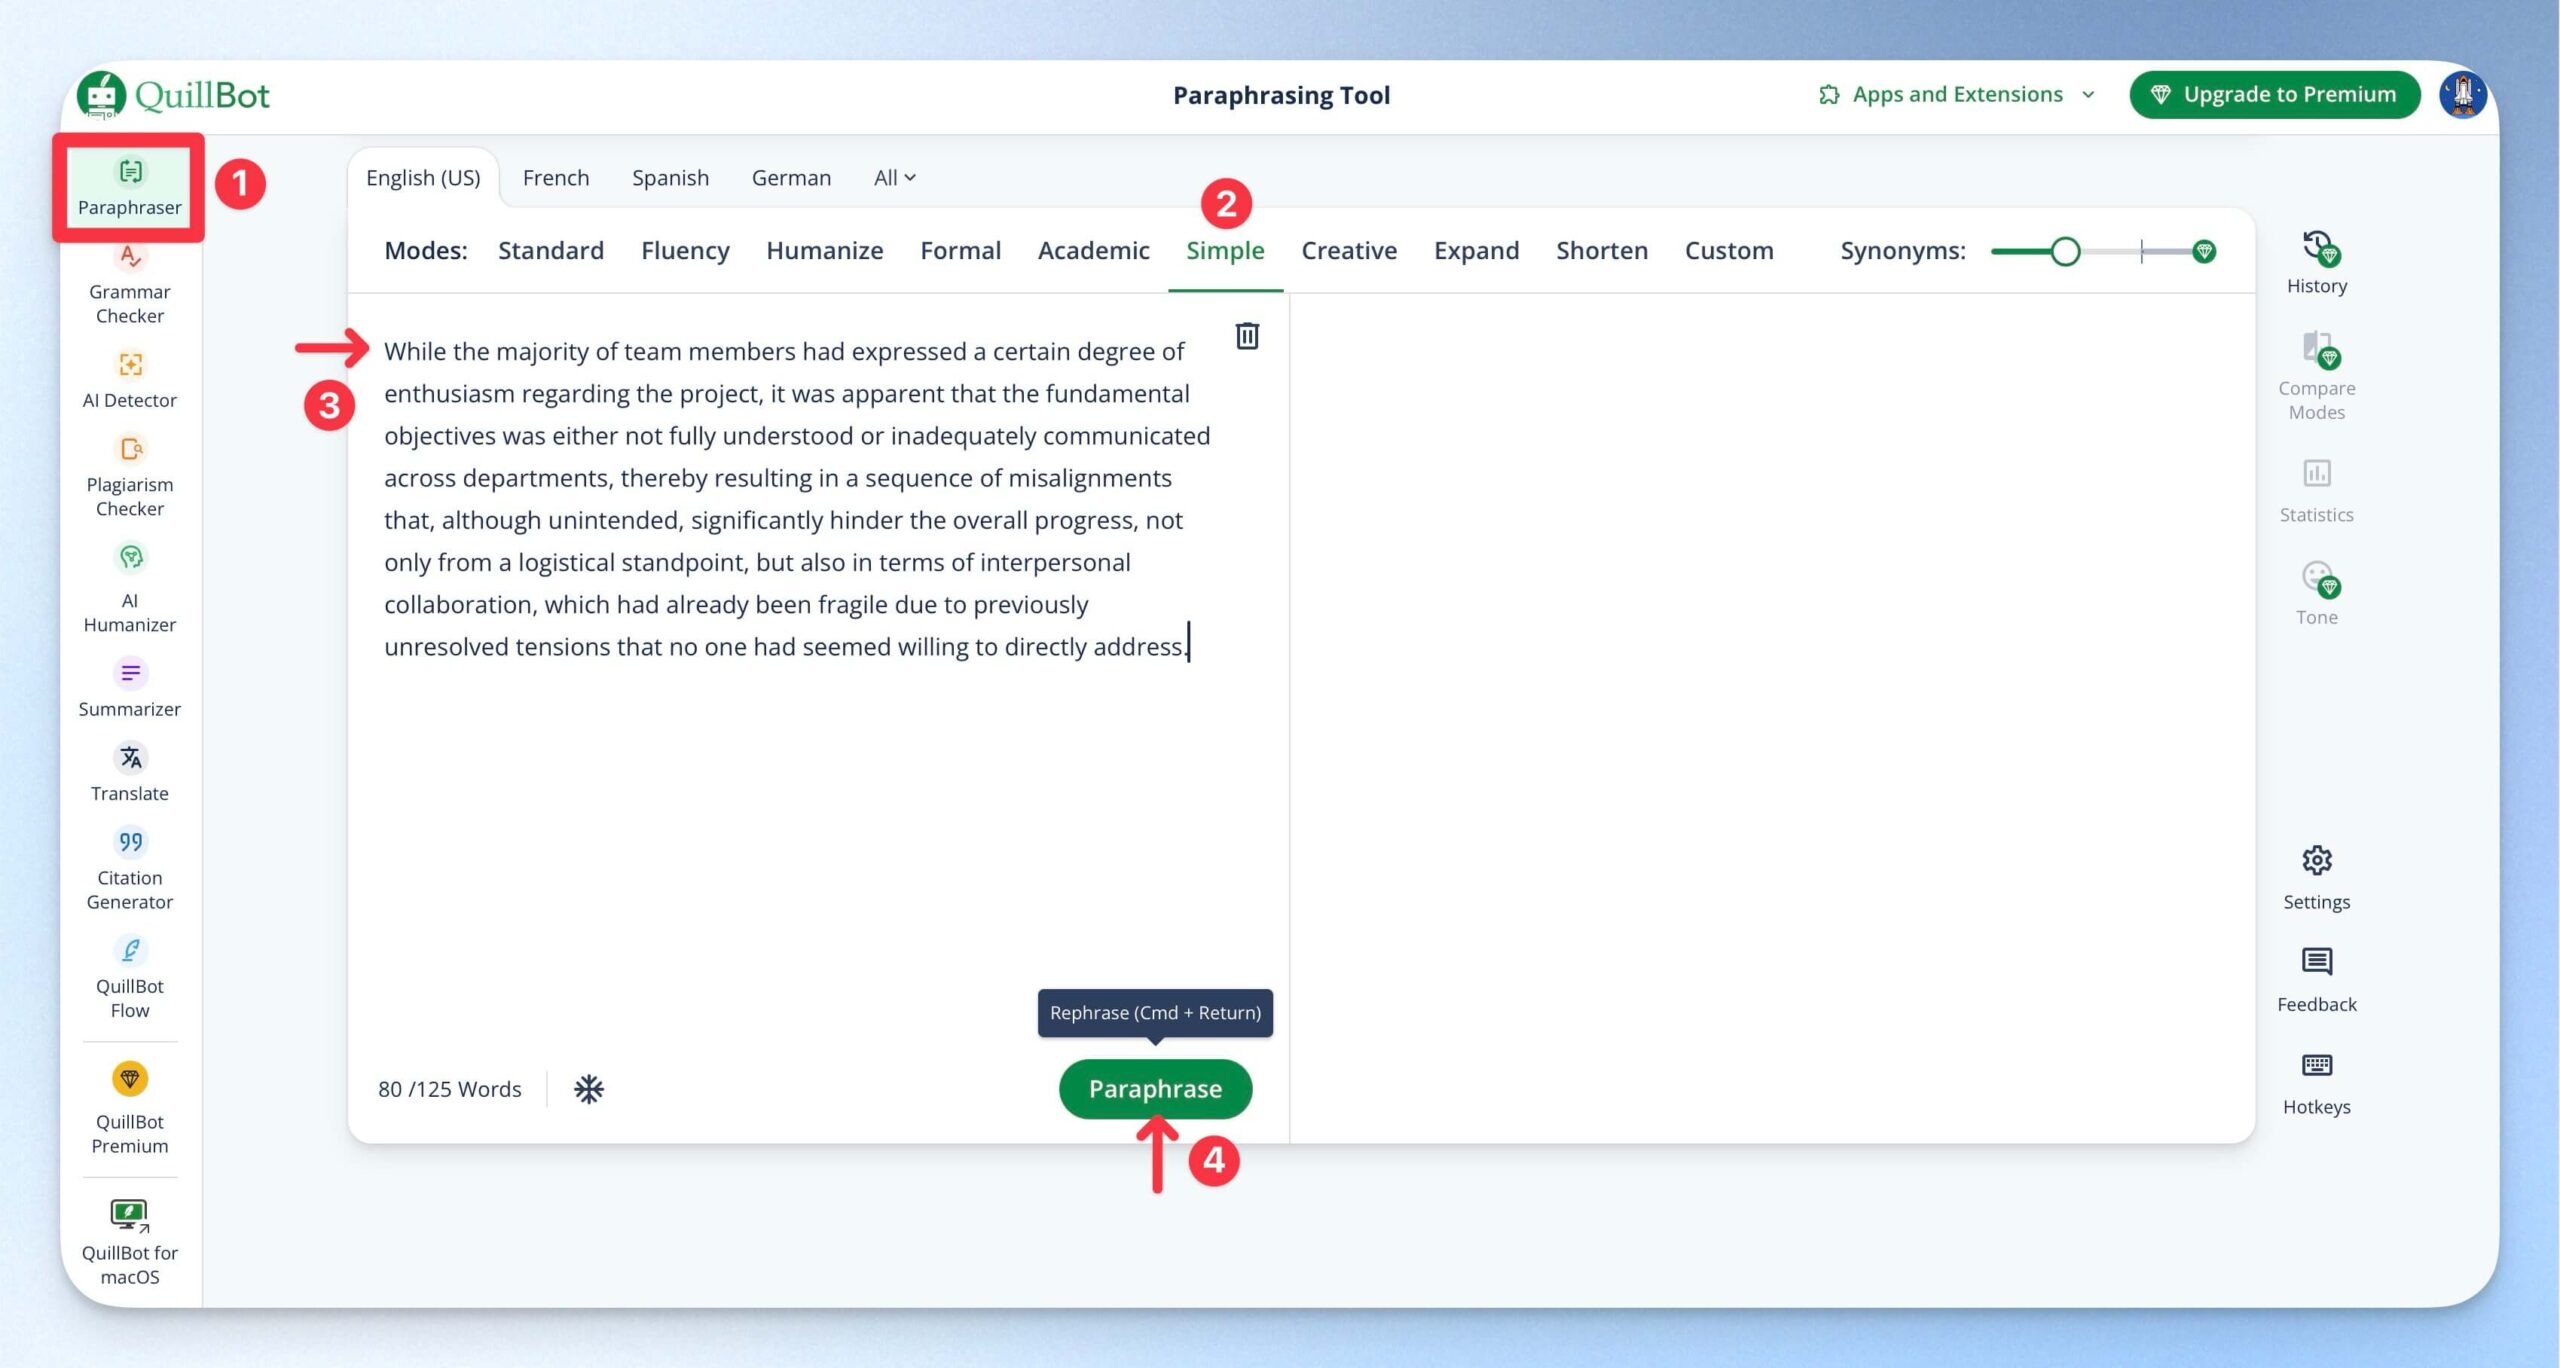Click the '80 /125 Words' counter
Screen dimensions: 2560x1368
point(450,1089)
